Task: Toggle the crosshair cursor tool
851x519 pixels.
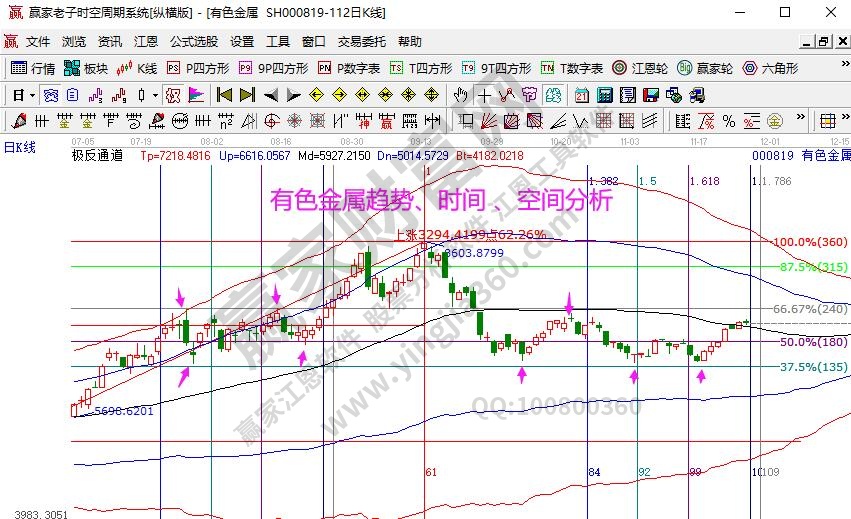Action: pyautogui.click(x=484, y=95)
